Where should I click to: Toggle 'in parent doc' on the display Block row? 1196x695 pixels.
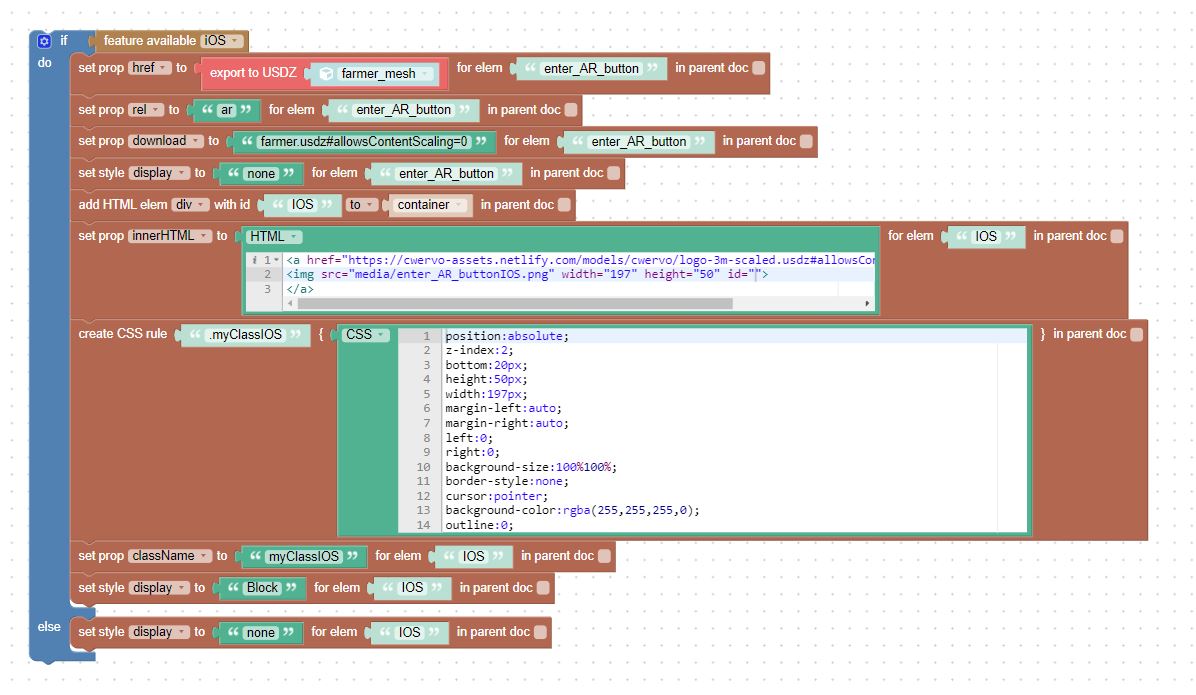click(543, 587)
